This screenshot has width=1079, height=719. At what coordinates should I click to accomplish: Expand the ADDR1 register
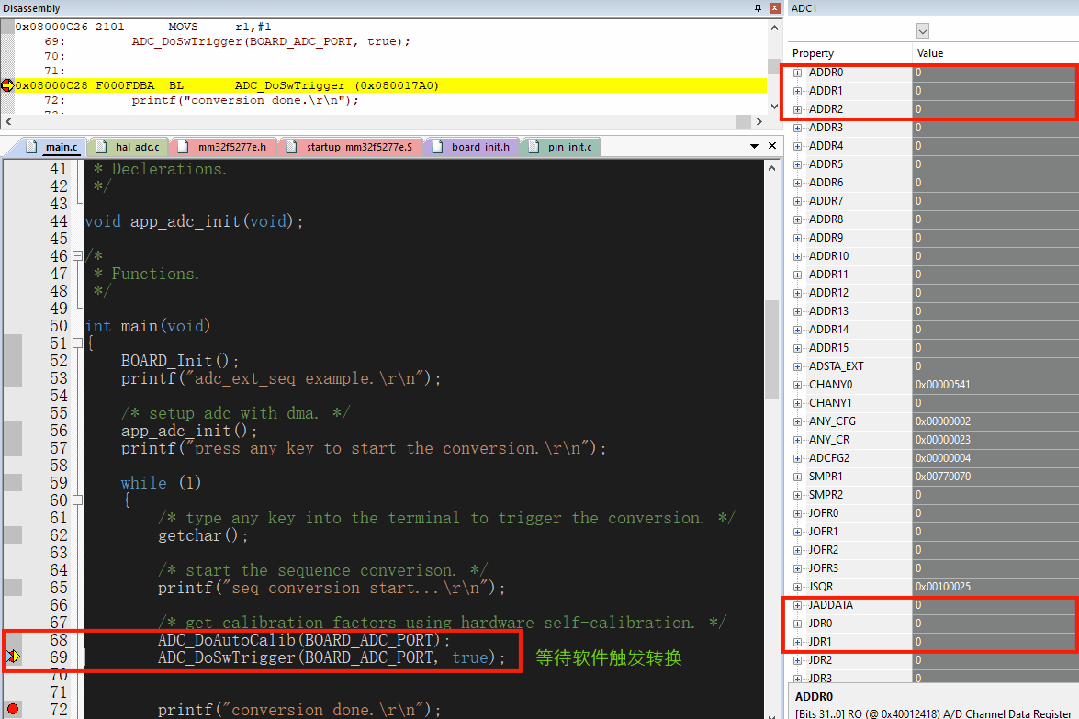tap(798, 91)
